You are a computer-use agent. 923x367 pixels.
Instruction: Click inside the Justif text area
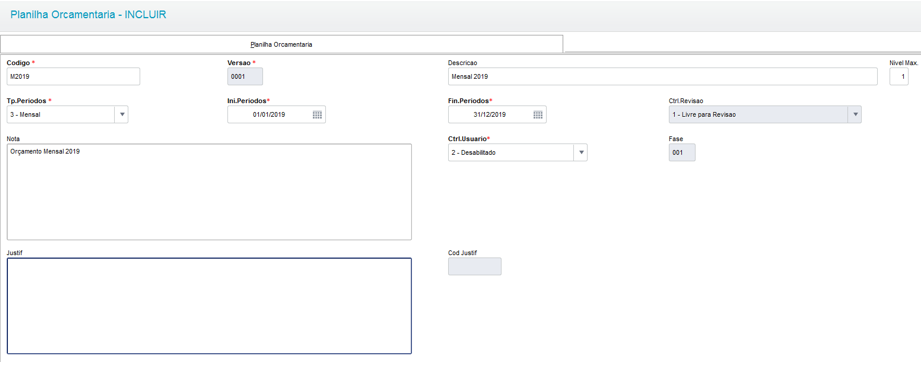click(210, 306)
